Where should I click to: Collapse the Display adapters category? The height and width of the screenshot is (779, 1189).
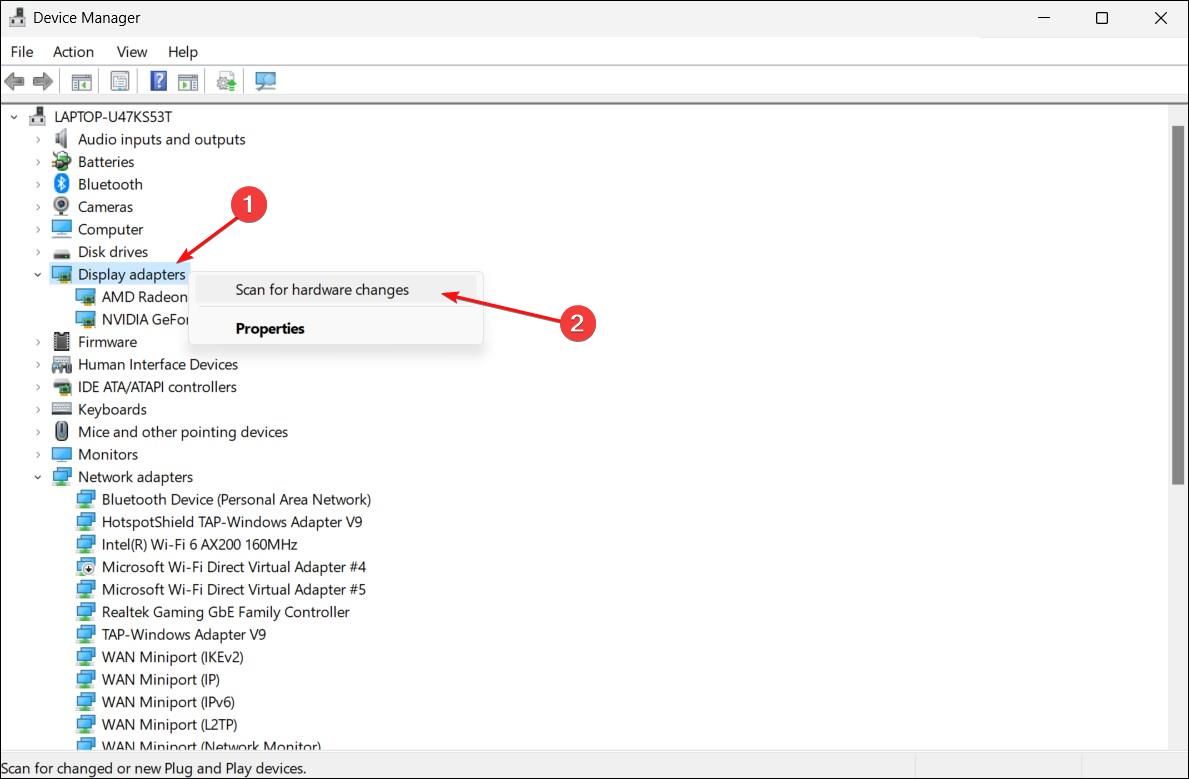38,274
